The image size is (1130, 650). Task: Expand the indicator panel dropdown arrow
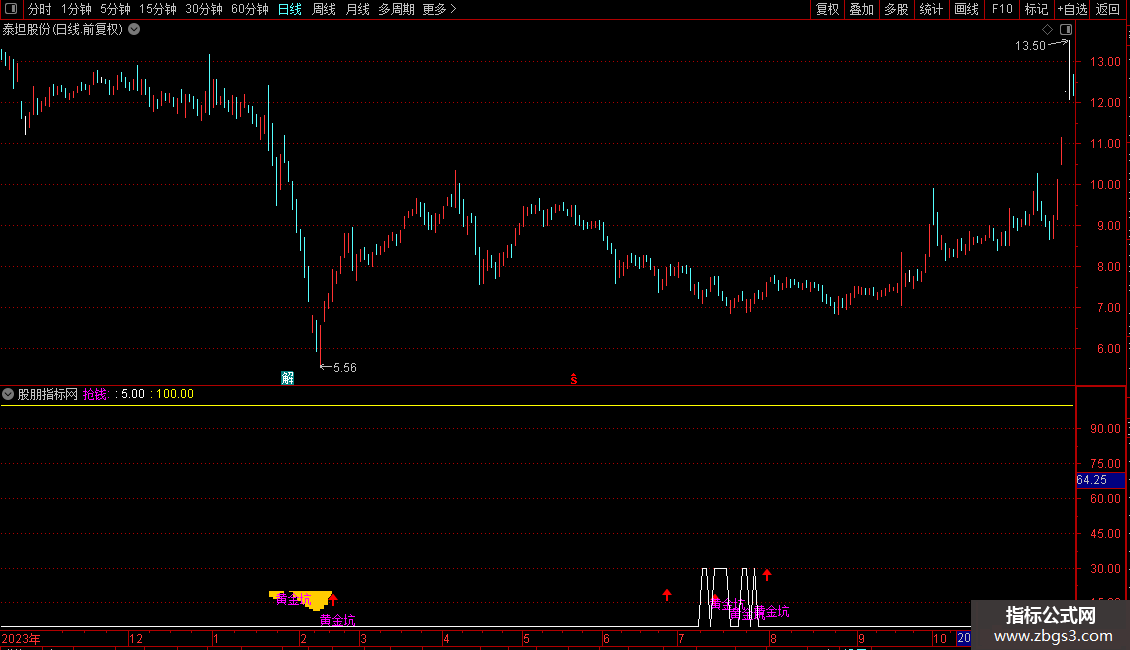point(8,394)
